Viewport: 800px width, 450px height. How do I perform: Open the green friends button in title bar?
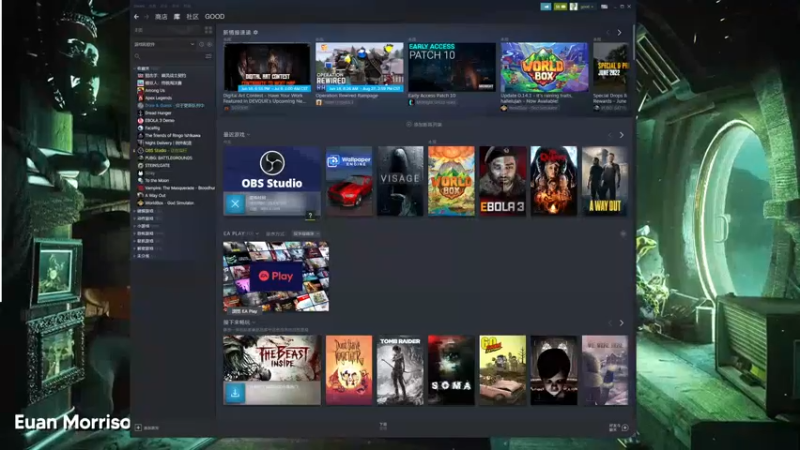point(560,7)
